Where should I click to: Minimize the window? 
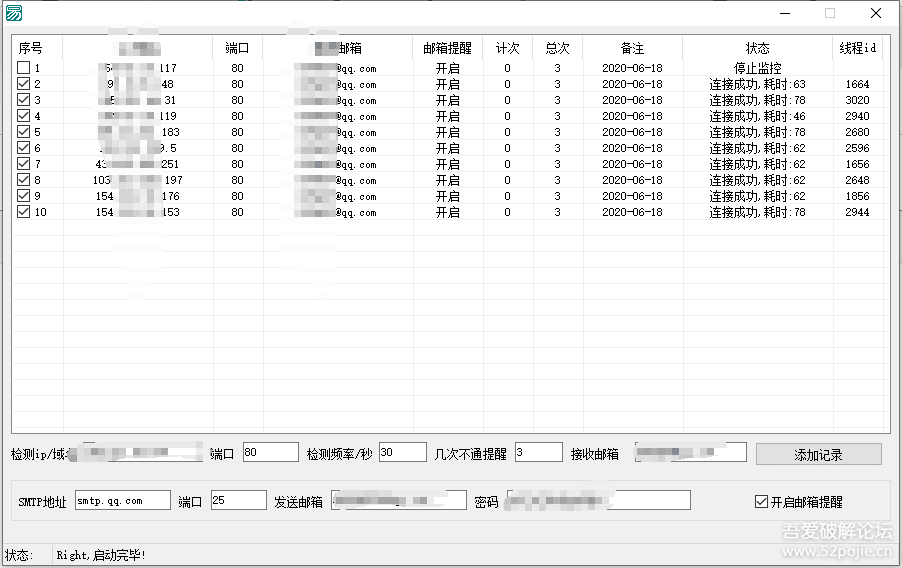click(x=785, y=13)
